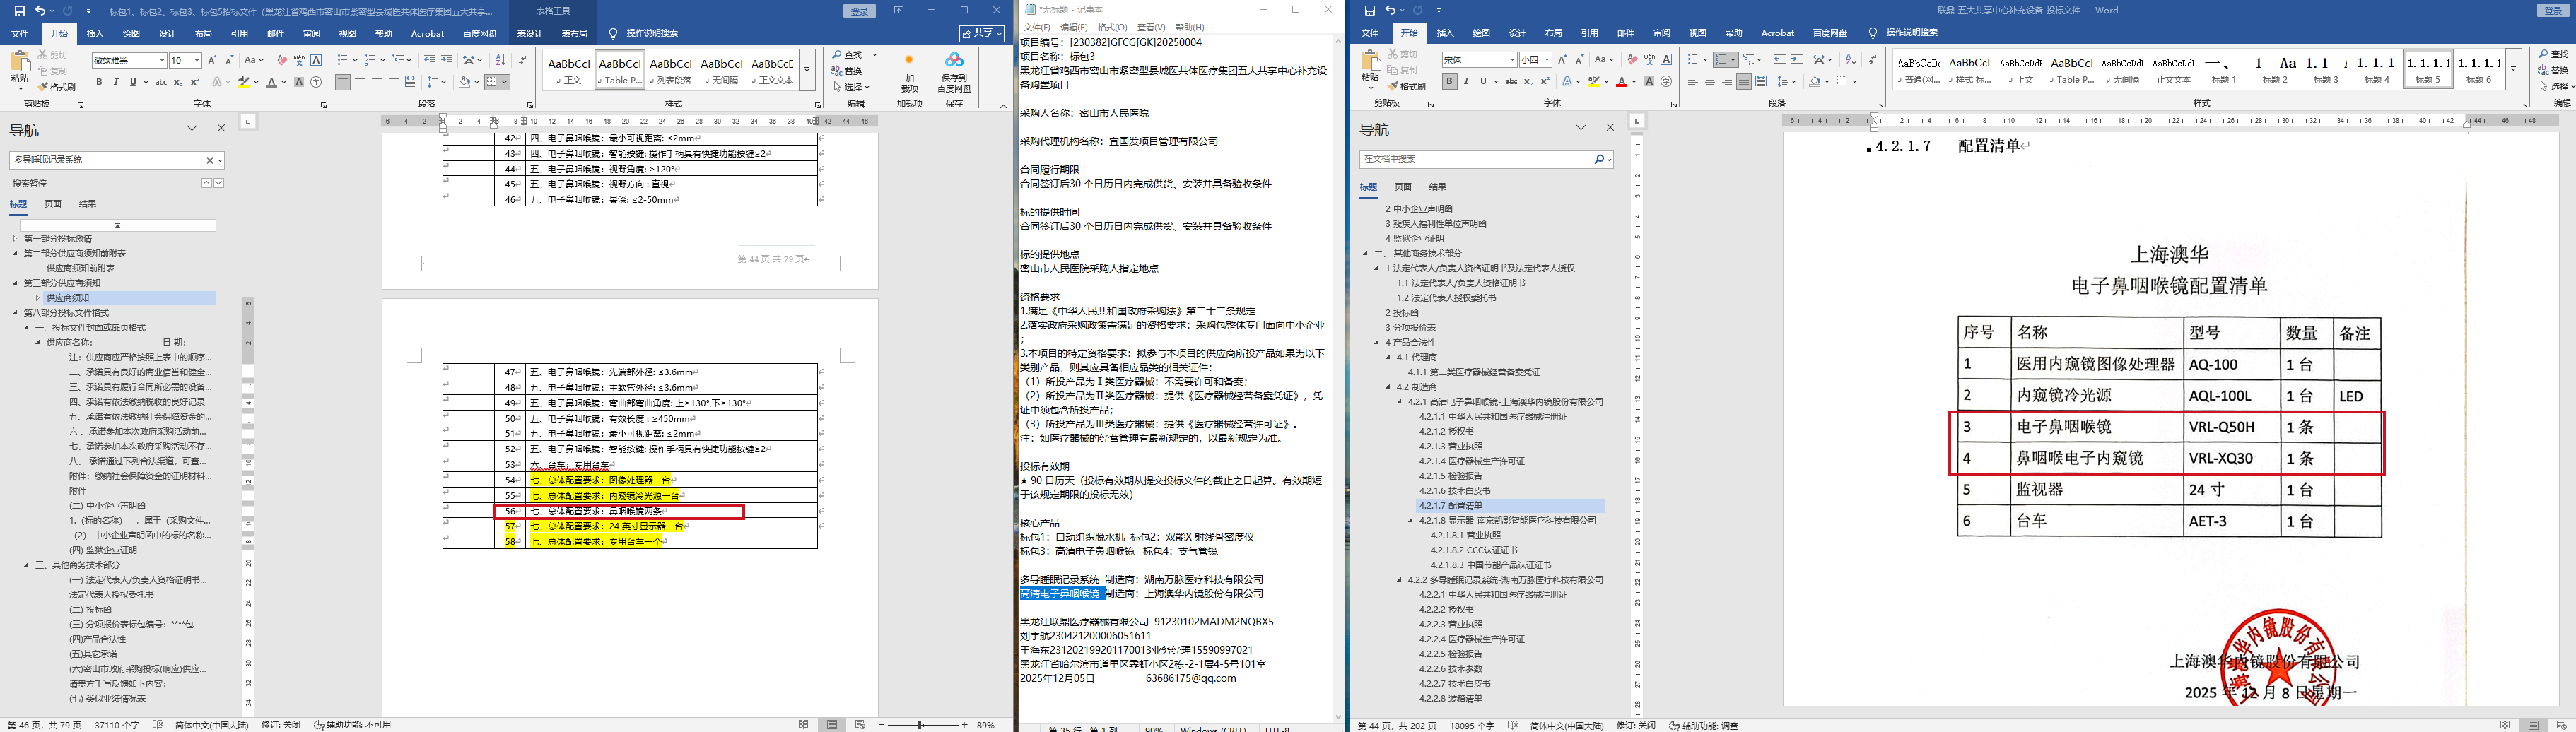The height and width of the screenshot is (732, 2576).
Task: Toggle Italic in left Word ribbon
Action: (x=116, y=82)
